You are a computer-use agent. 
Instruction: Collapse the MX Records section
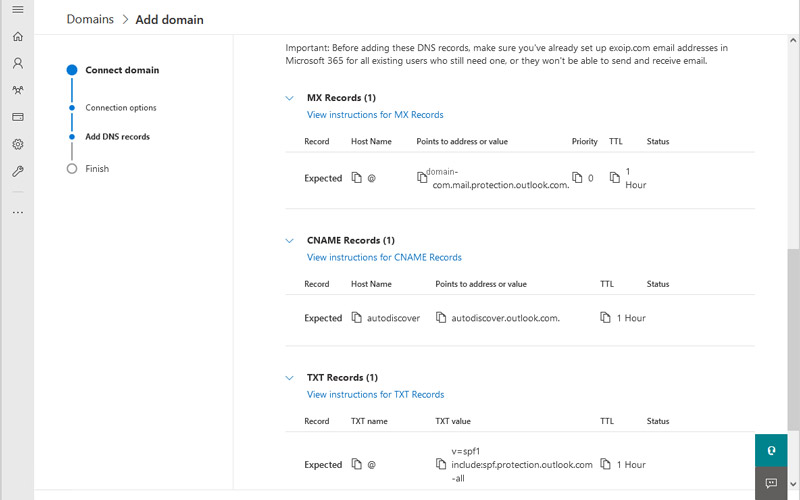pyautogui.click(x=289, y=98)
